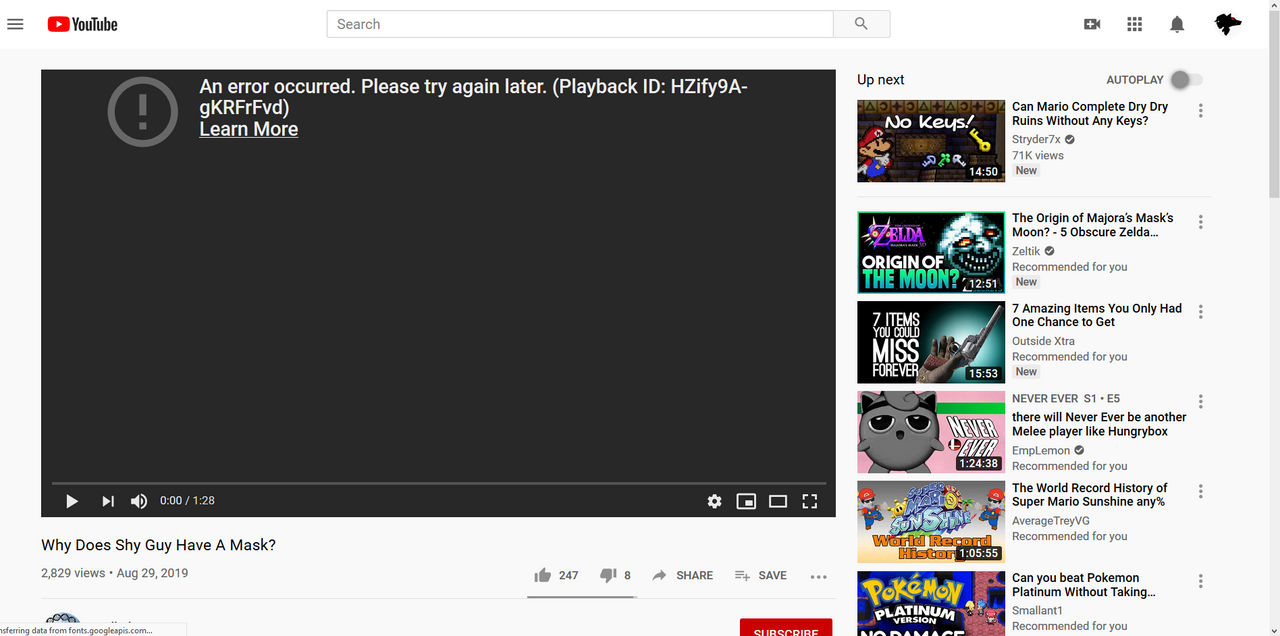Mute the video volume

click(x=139, y=501)
